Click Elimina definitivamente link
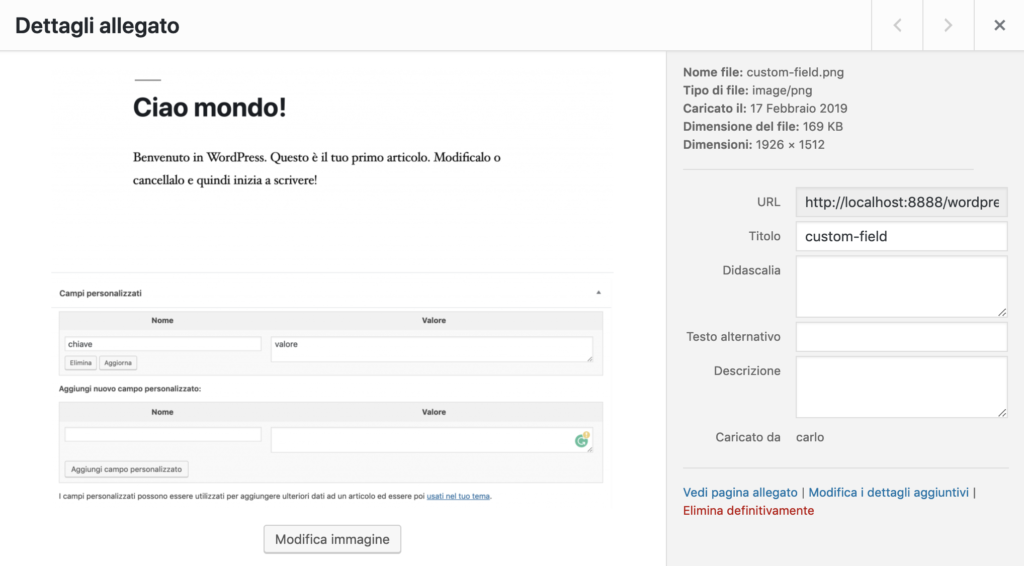 [x=748, y=511]
